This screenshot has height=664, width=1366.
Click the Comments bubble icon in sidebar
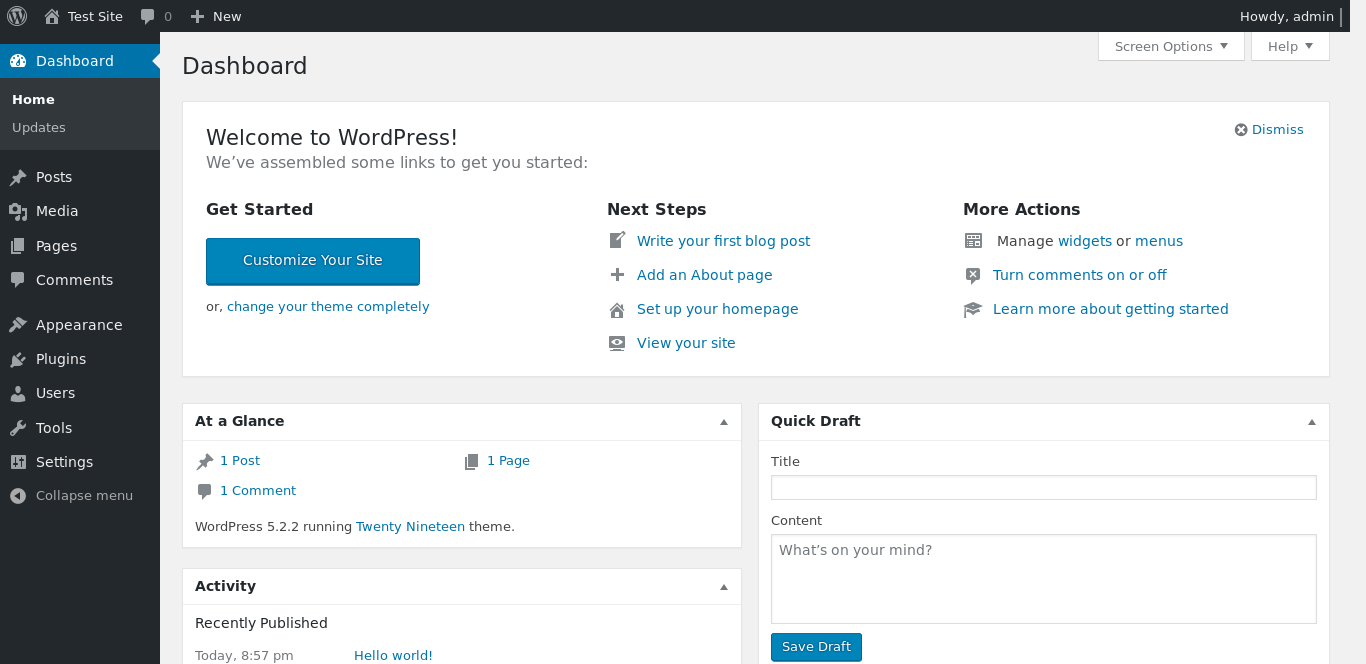(x=18, y=280)
